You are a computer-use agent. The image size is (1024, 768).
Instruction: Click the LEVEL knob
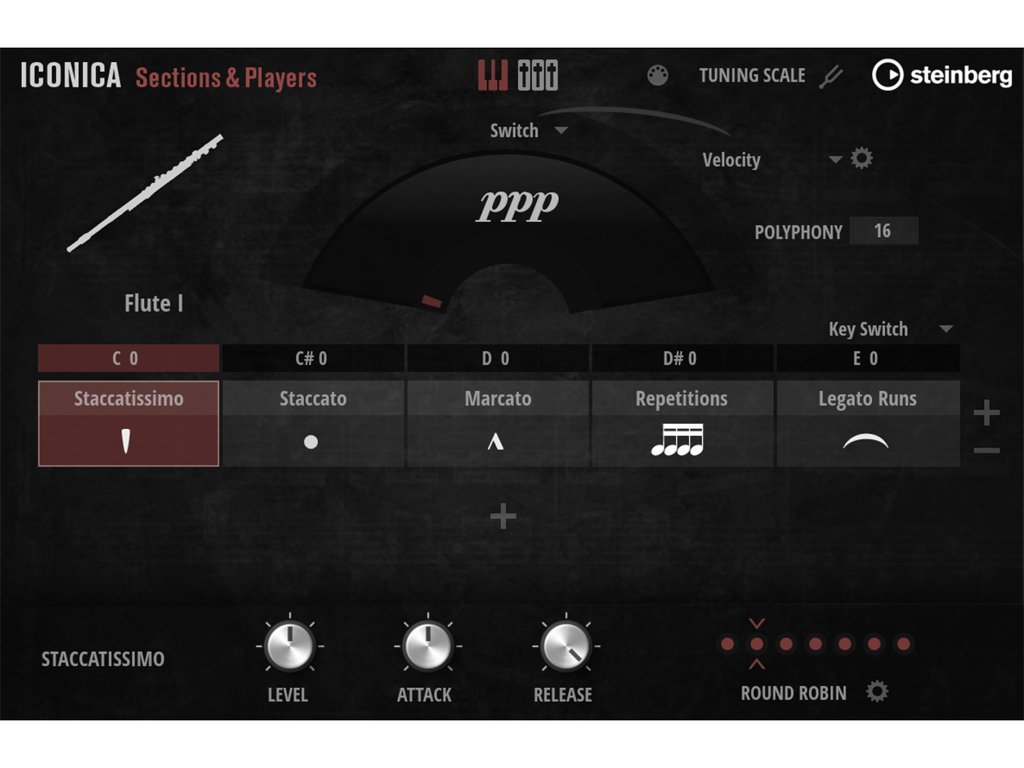tap(289, 645)
